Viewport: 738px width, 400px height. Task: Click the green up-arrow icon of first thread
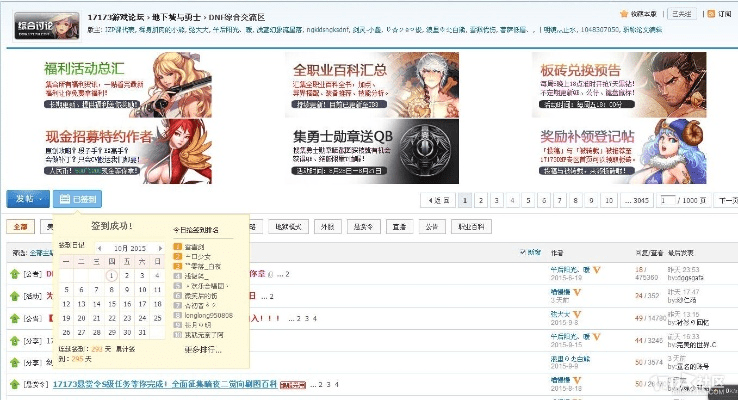click(15, 274)
